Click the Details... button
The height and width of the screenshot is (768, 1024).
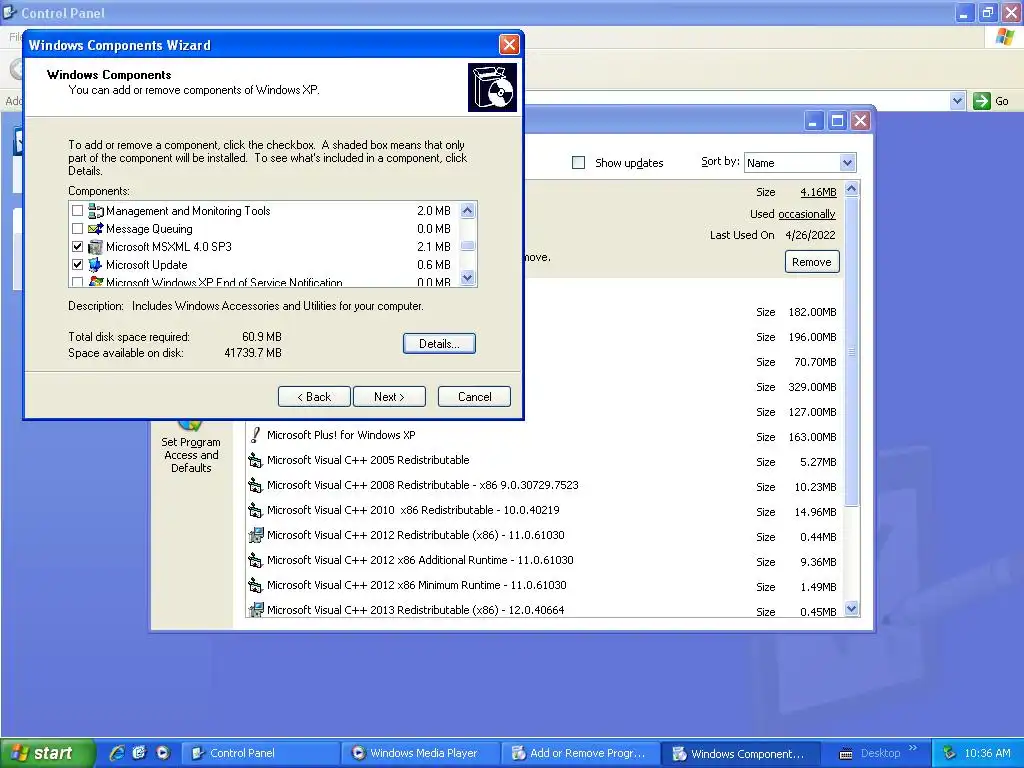point(439,344)
